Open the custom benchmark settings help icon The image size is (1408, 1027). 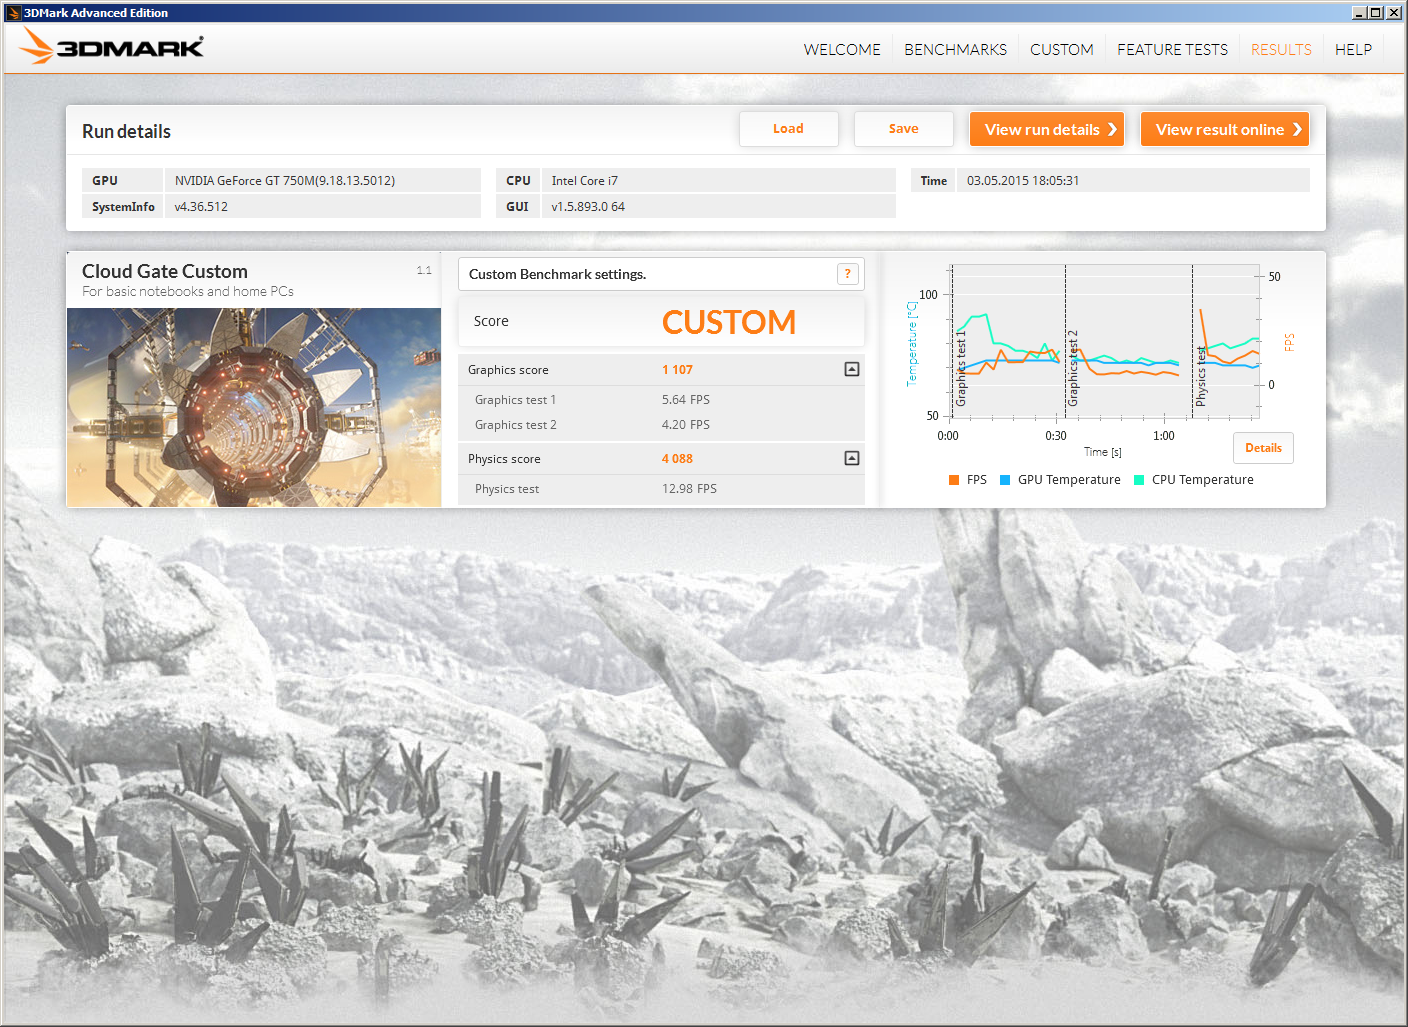click(x=847, y=274)
